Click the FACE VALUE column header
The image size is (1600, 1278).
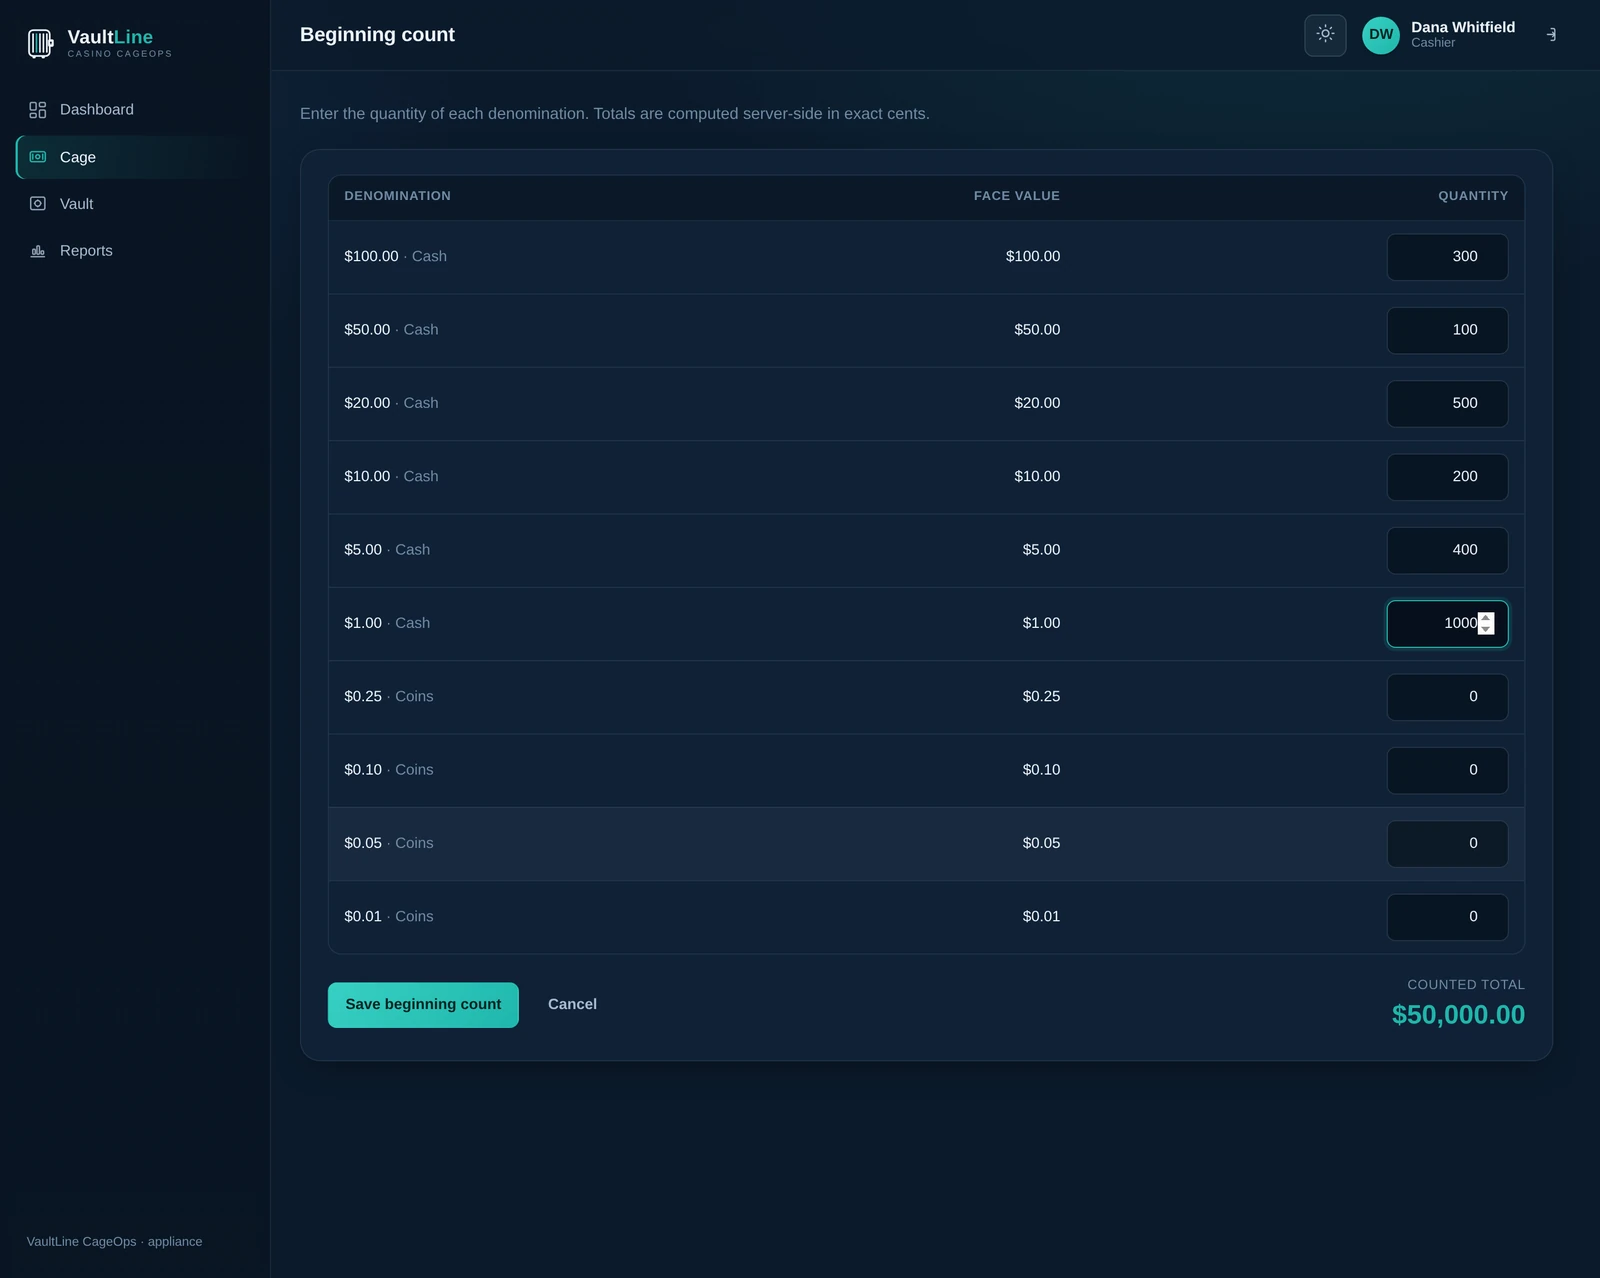tap(1016, 196)
